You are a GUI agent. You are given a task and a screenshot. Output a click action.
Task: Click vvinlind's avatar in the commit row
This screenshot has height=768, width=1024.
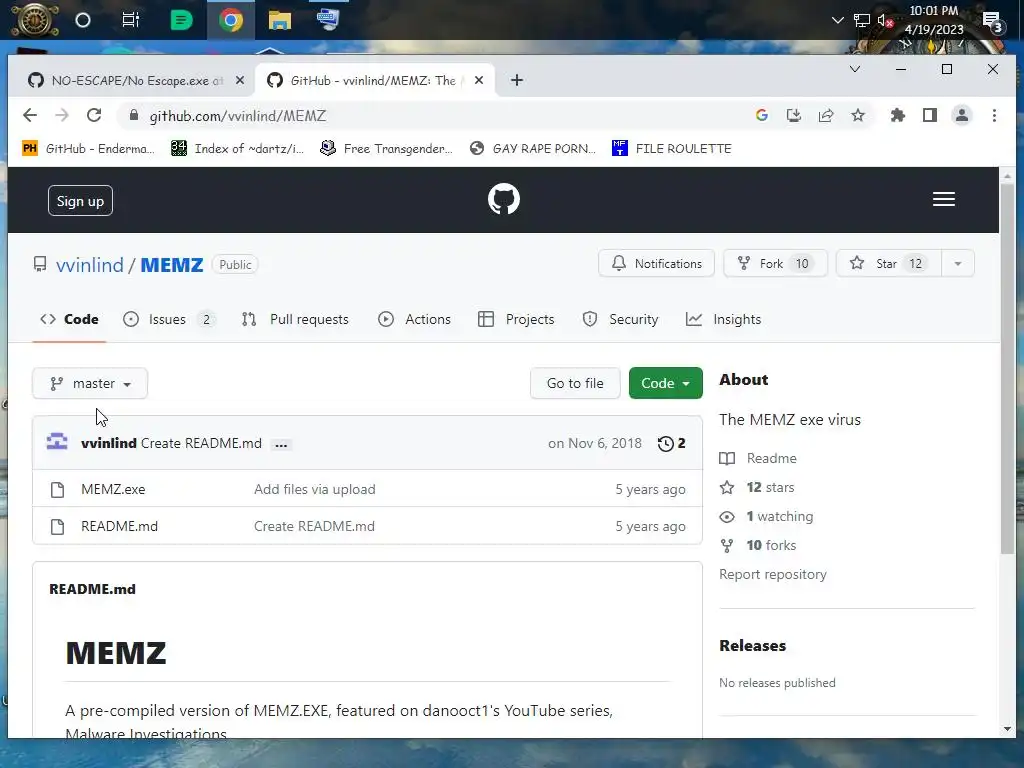57,442
